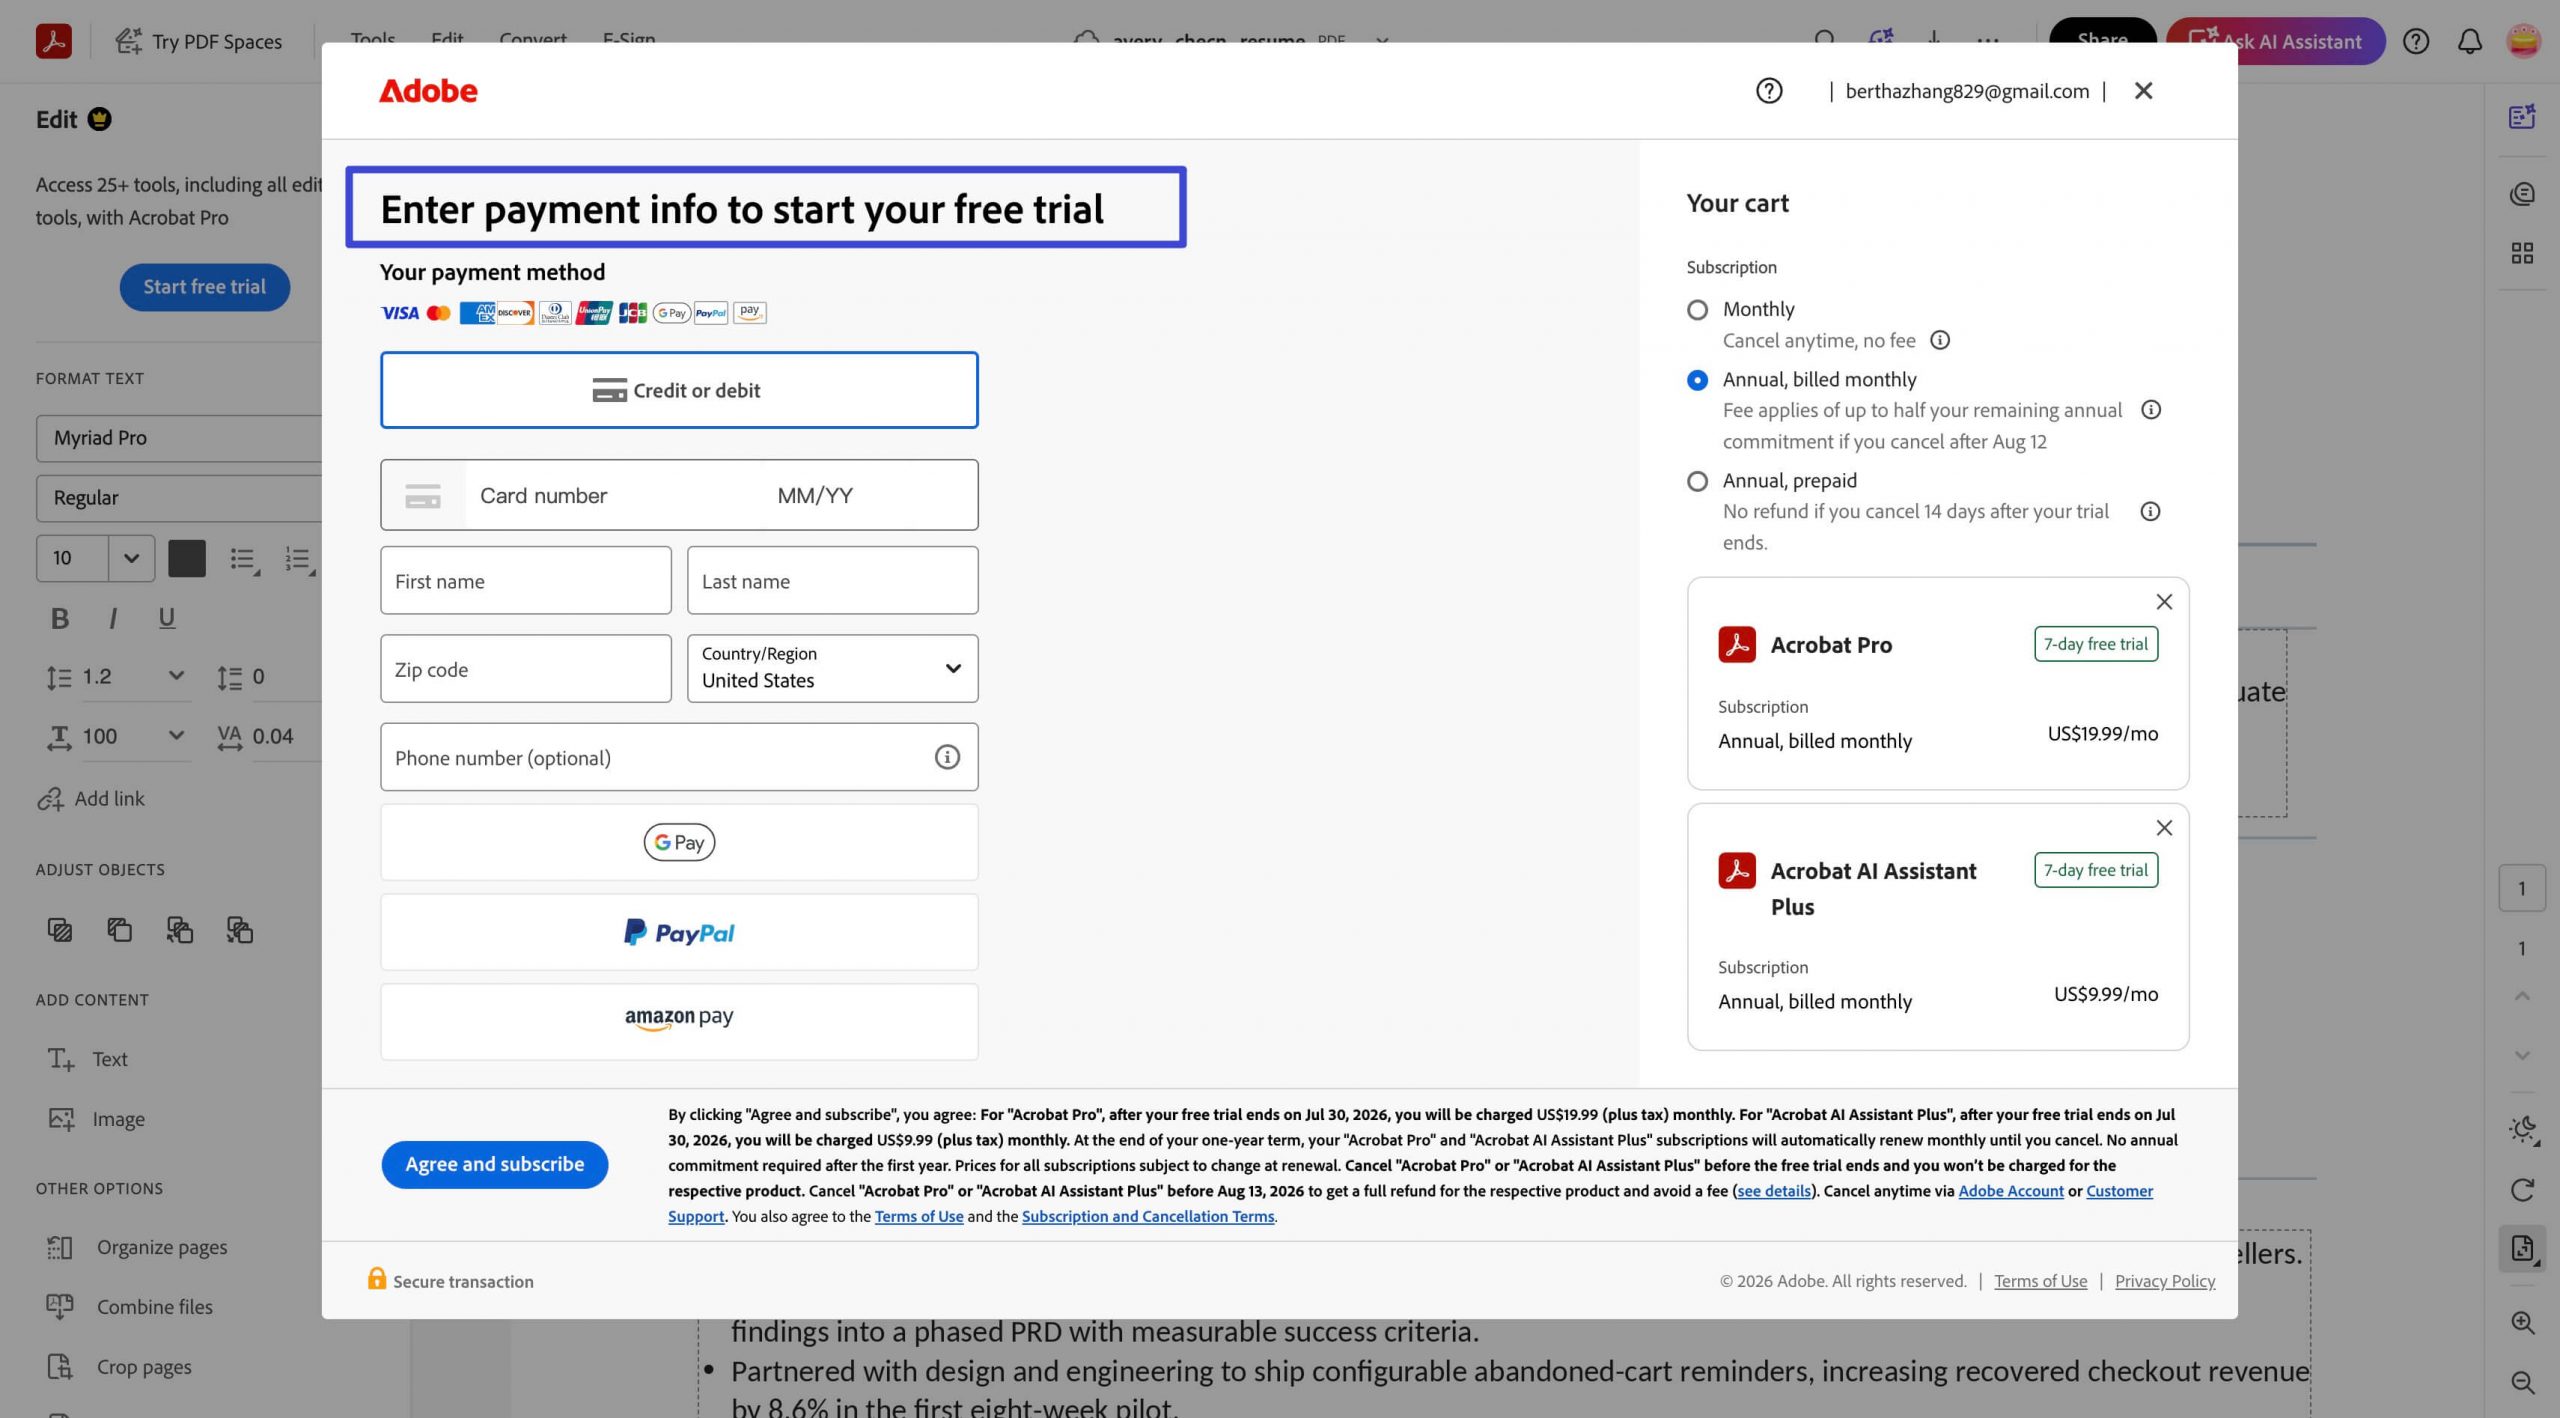Open the user profile avatar
The width and height of the screenshot is (2560, 1418).
click(x=2524, y=41)
